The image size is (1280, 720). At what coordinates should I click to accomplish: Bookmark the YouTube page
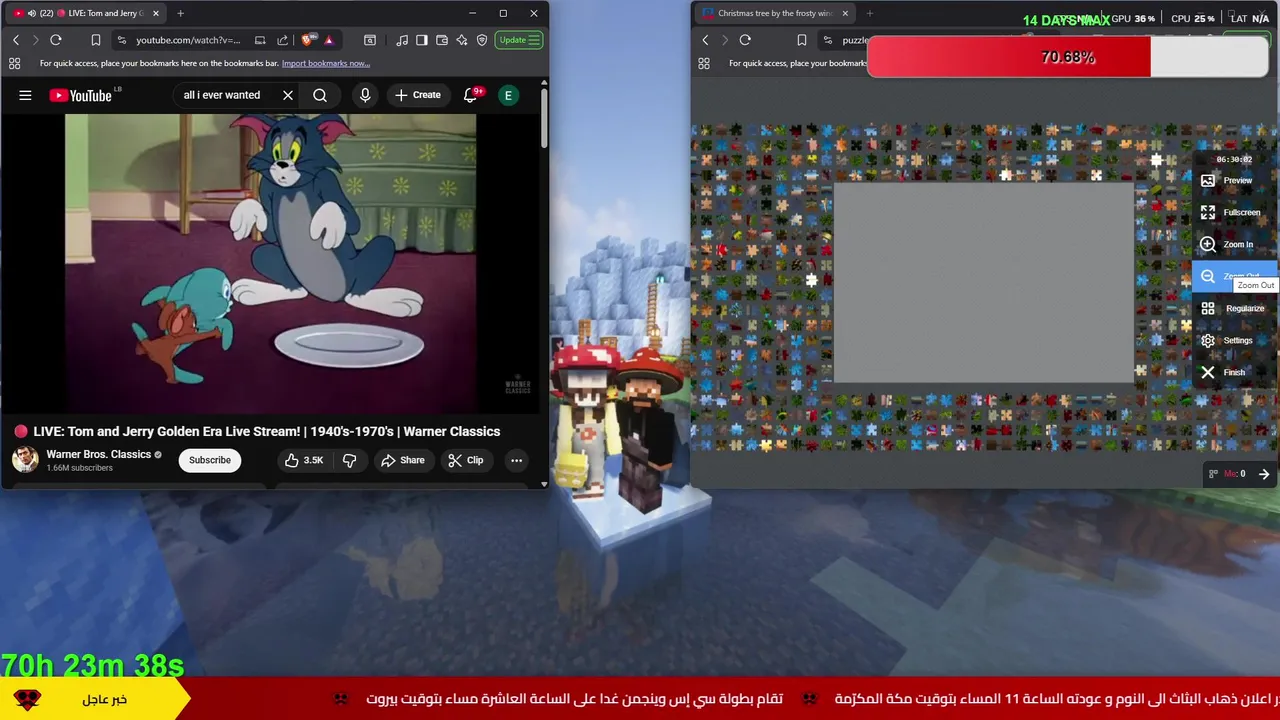[x=96, y=40]
